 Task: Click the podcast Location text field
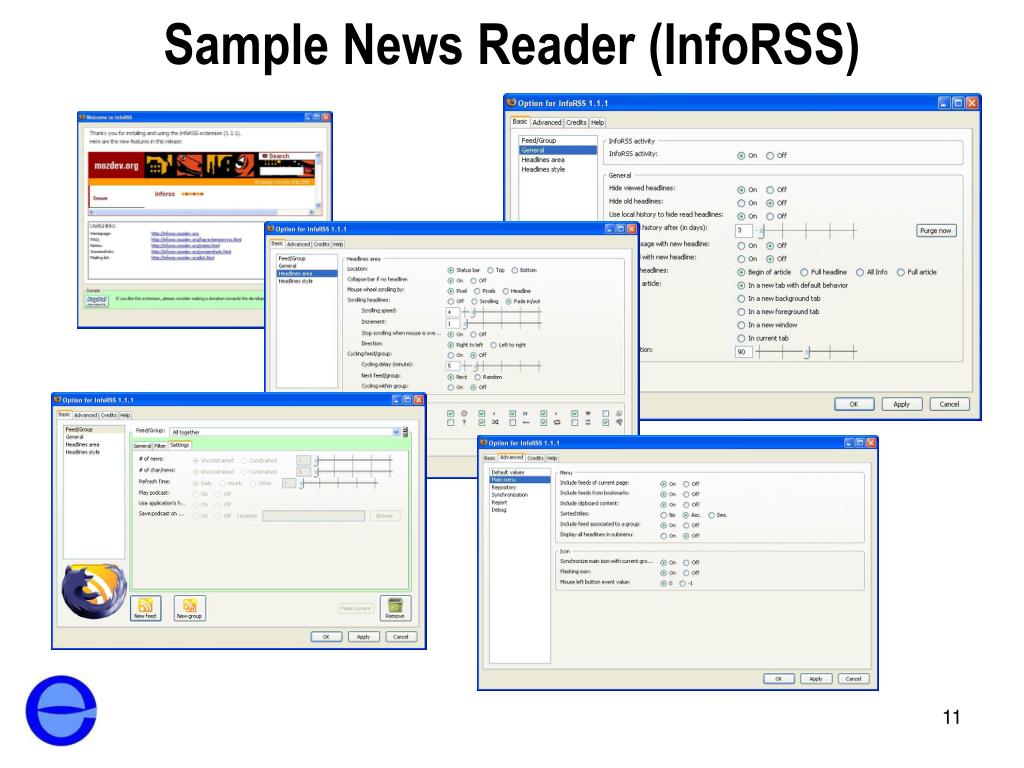[x=313, y=516]
